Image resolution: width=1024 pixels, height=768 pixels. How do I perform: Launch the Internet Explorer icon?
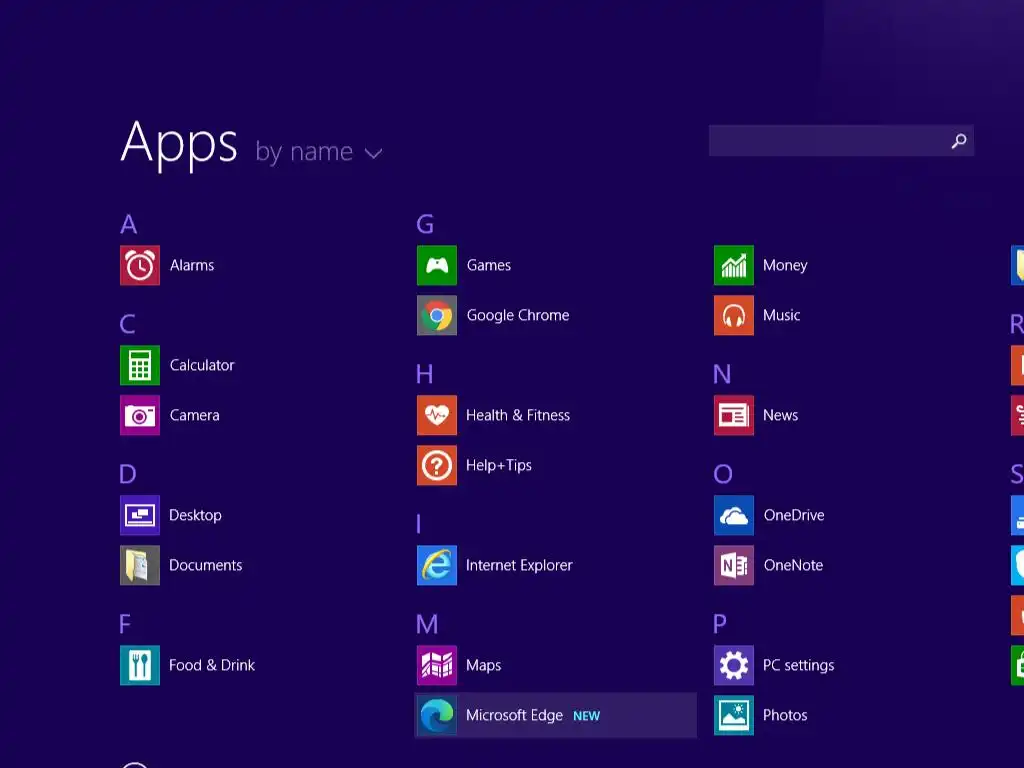click(437, 566)
